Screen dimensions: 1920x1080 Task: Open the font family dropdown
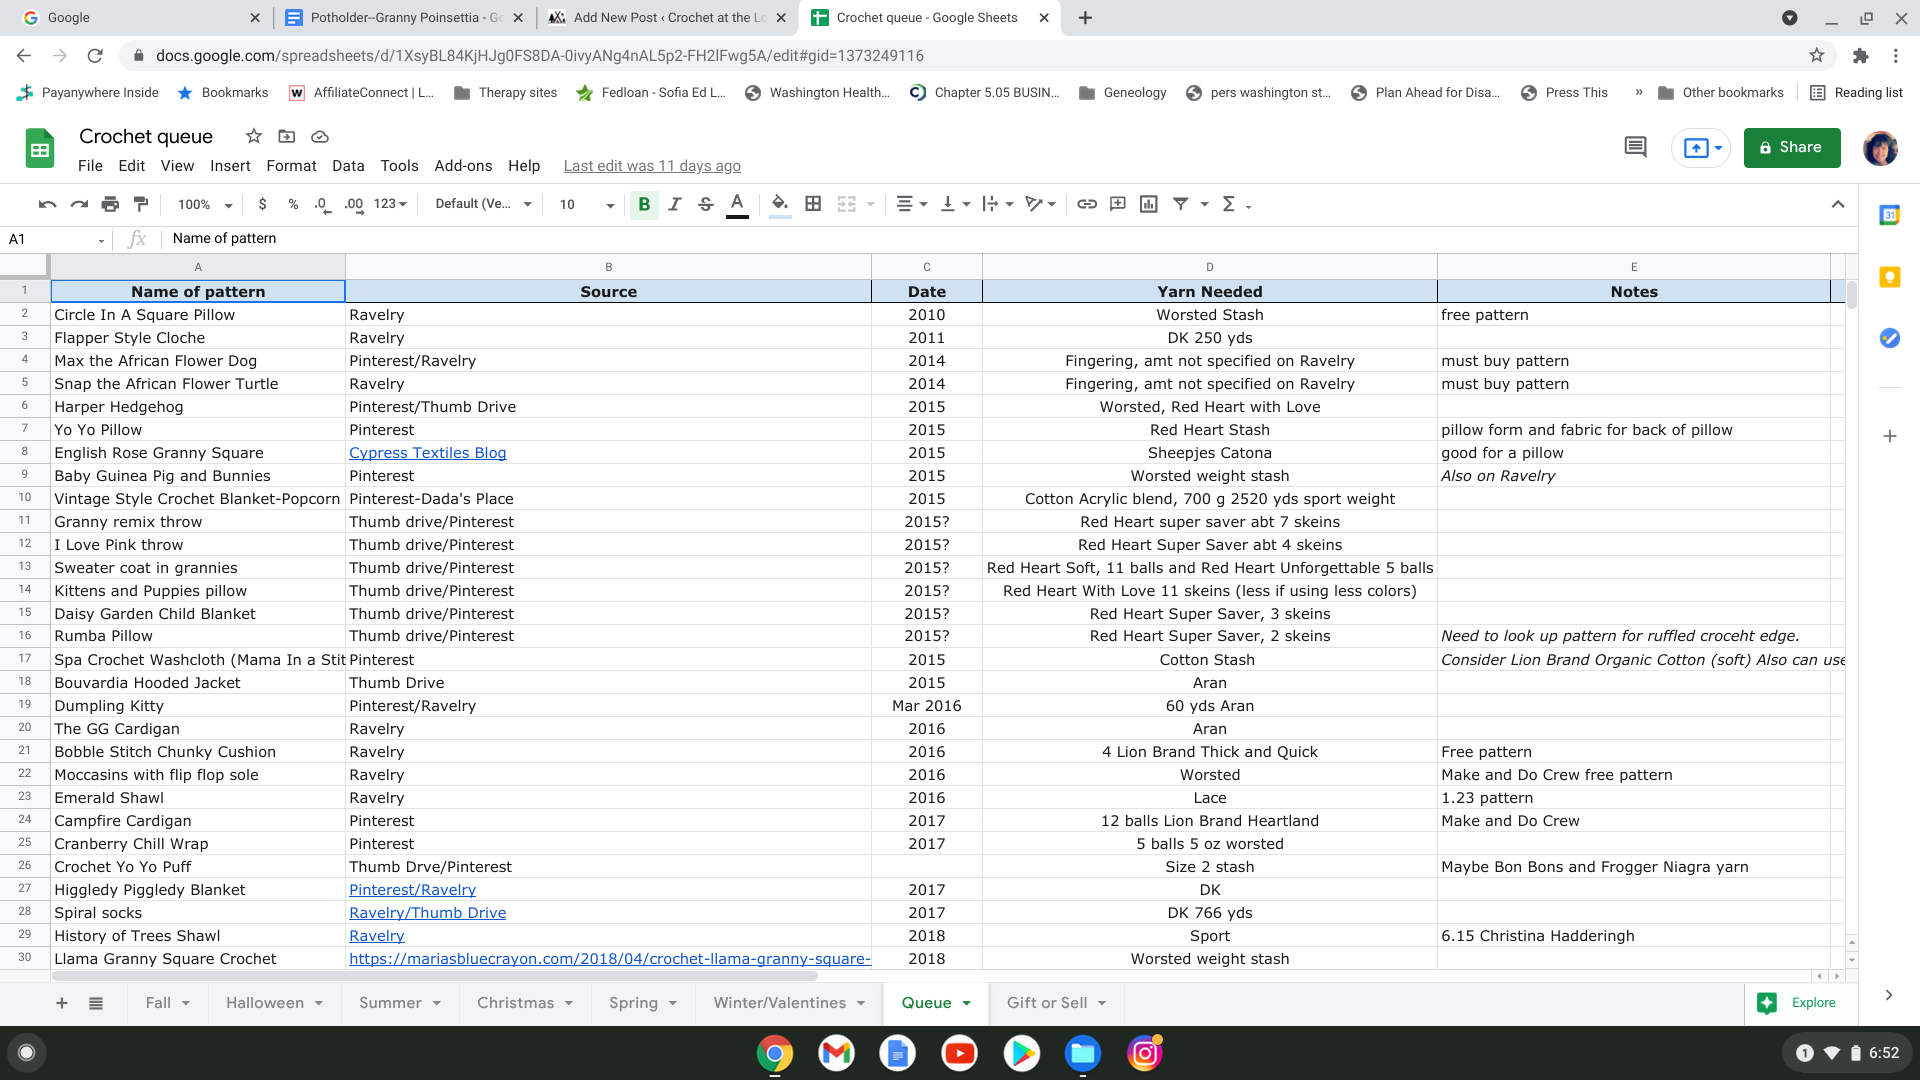click(x=482, y=204)
